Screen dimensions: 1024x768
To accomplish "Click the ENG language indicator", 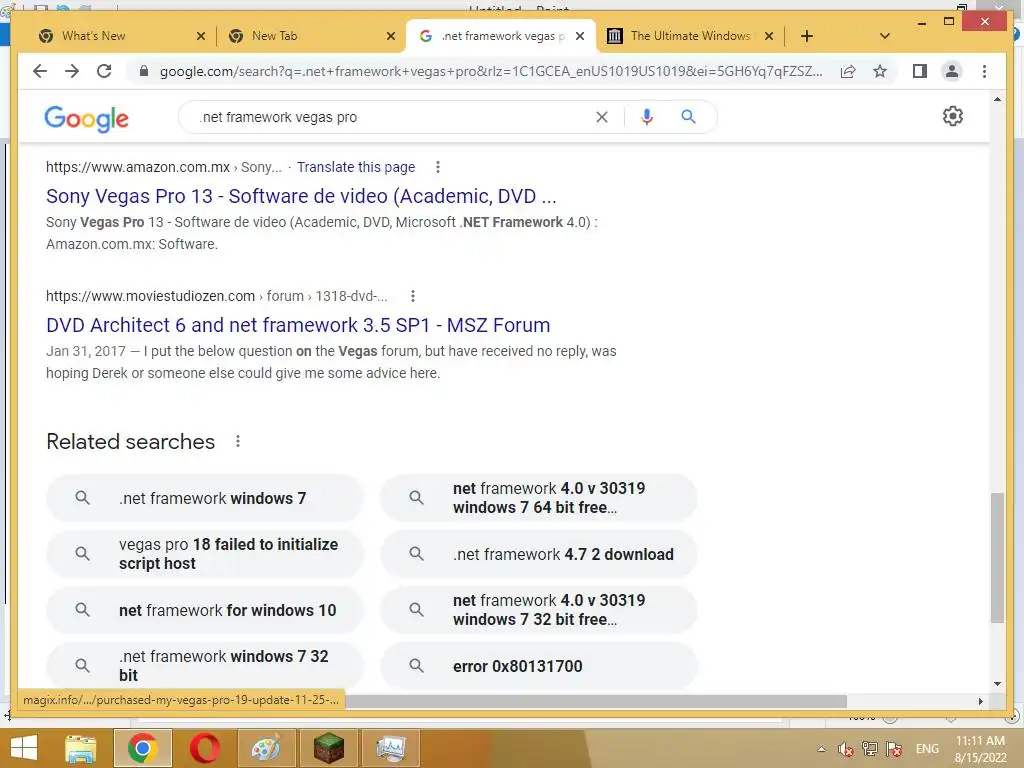I will 927,749.
